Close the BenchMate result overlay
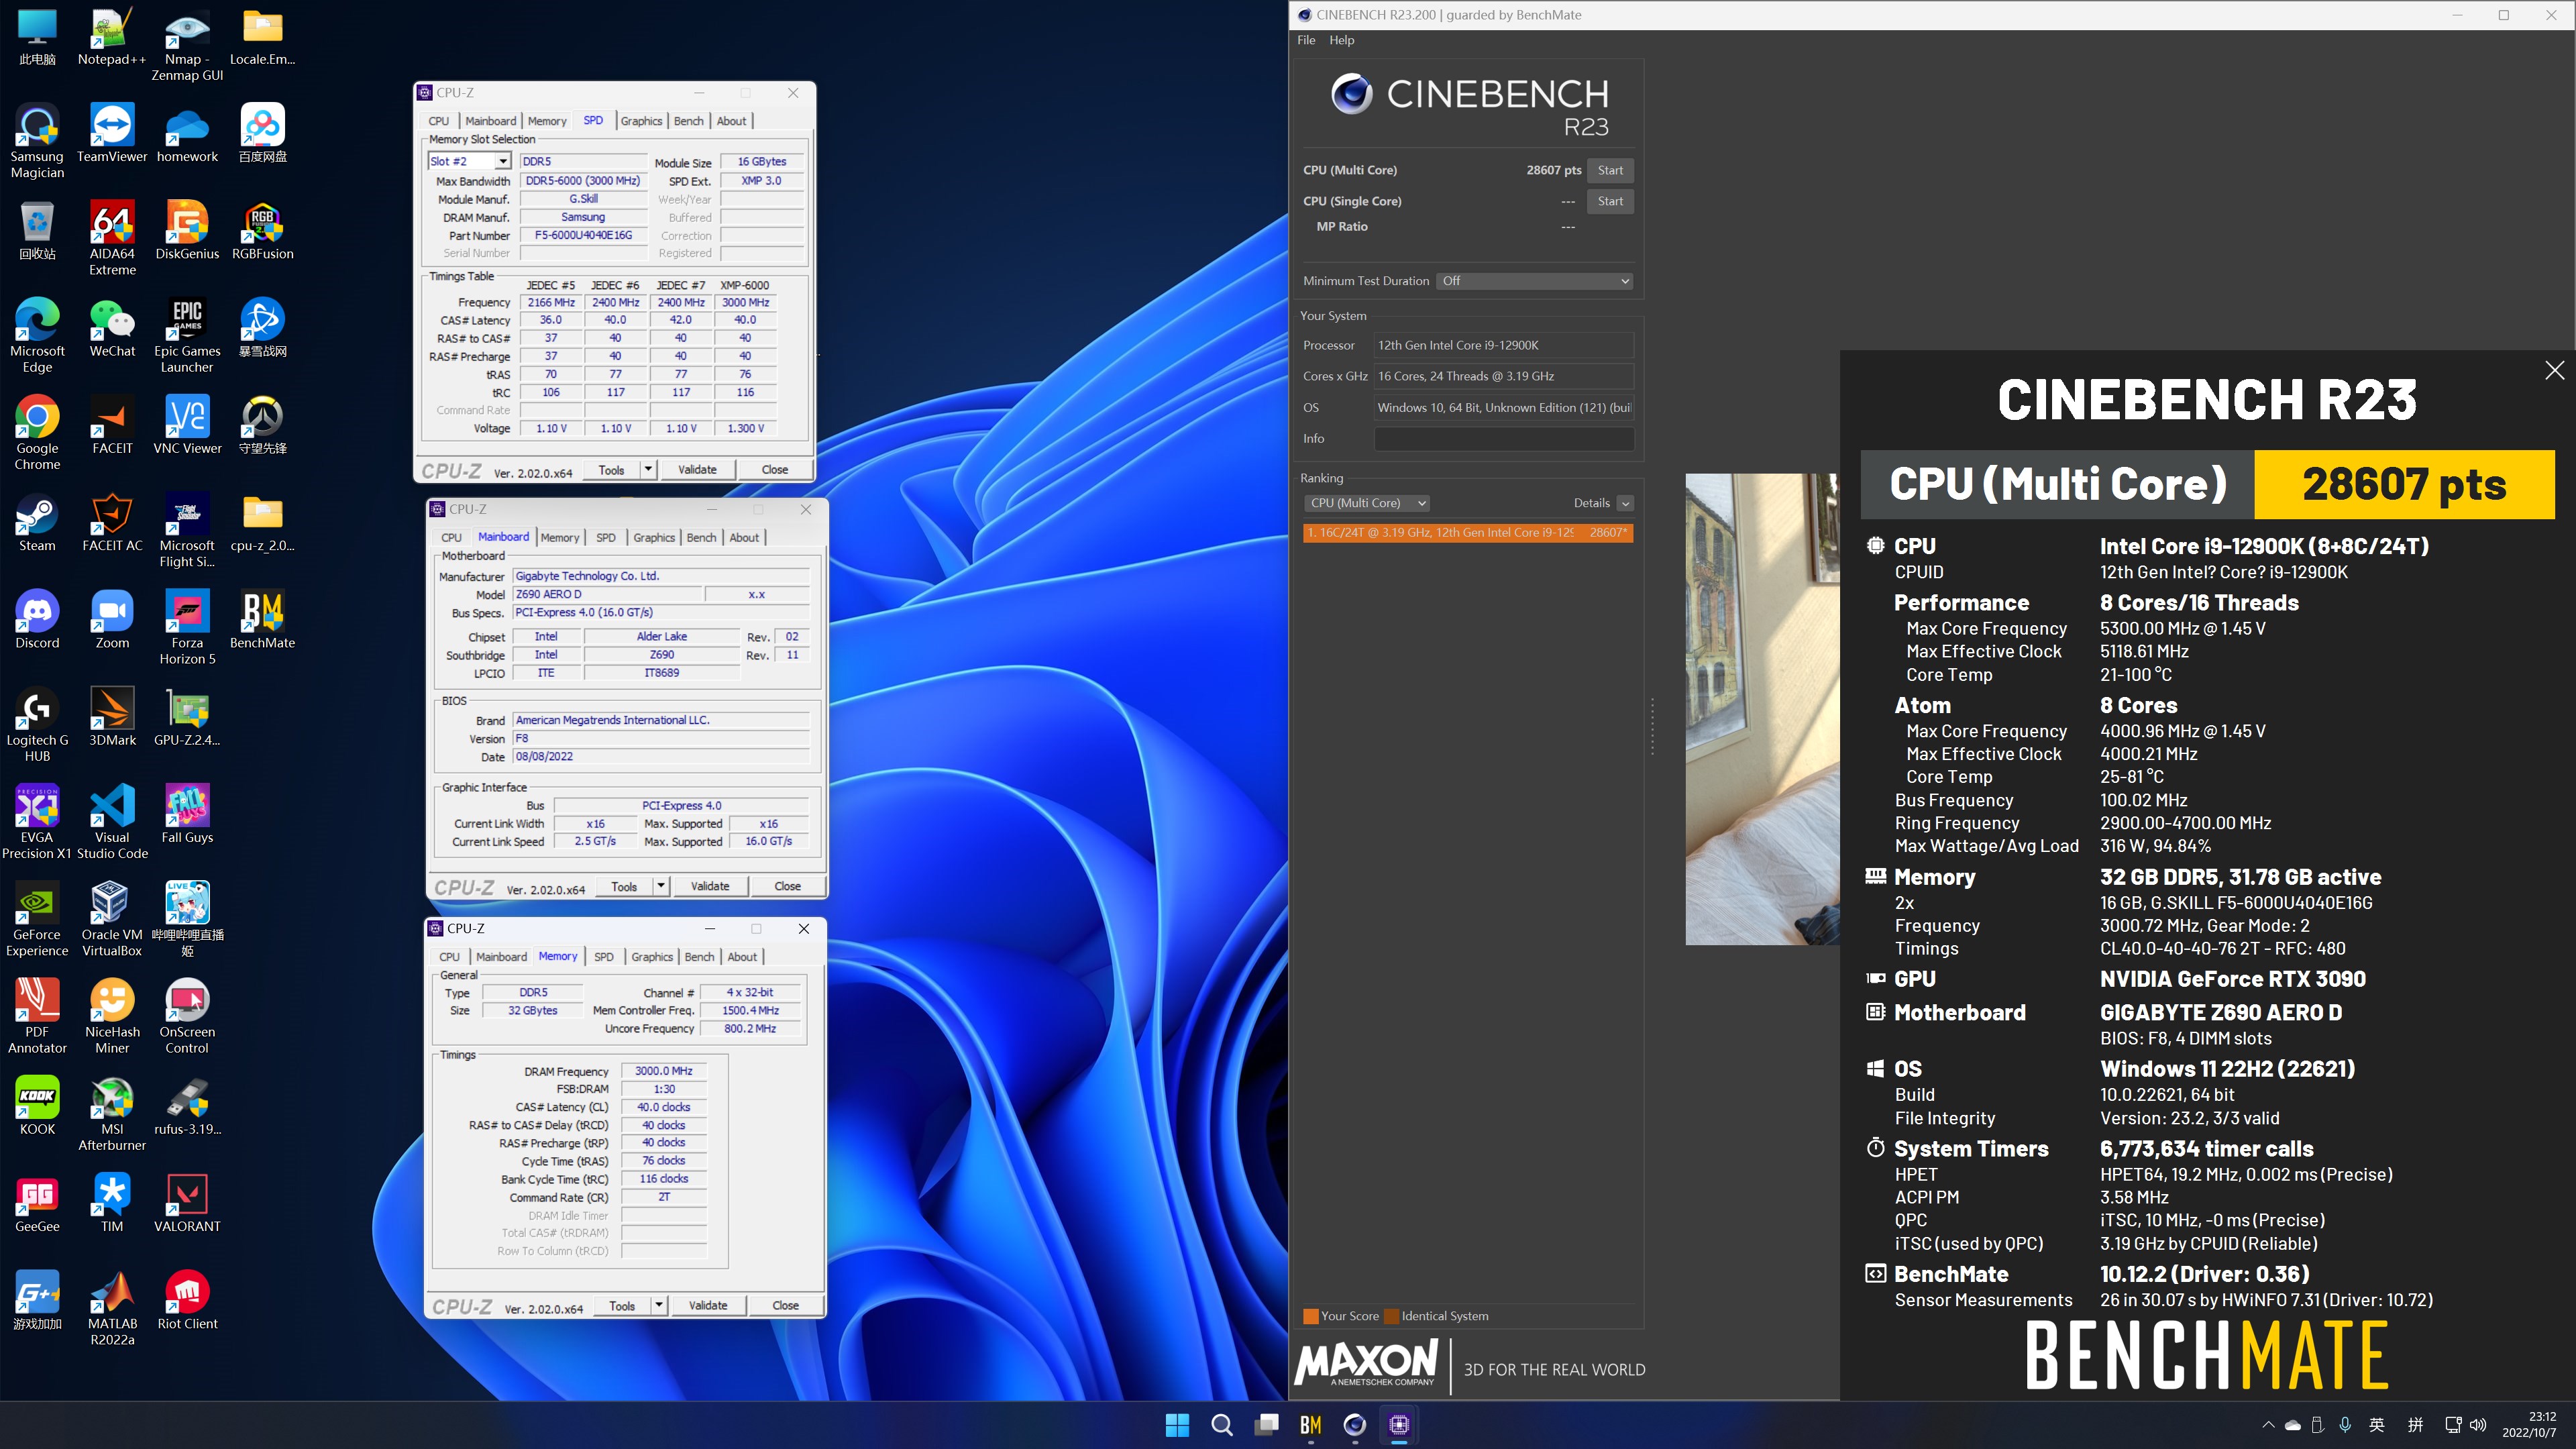The width and height of the screenshot is (2576, 1449). point(2554,370)
